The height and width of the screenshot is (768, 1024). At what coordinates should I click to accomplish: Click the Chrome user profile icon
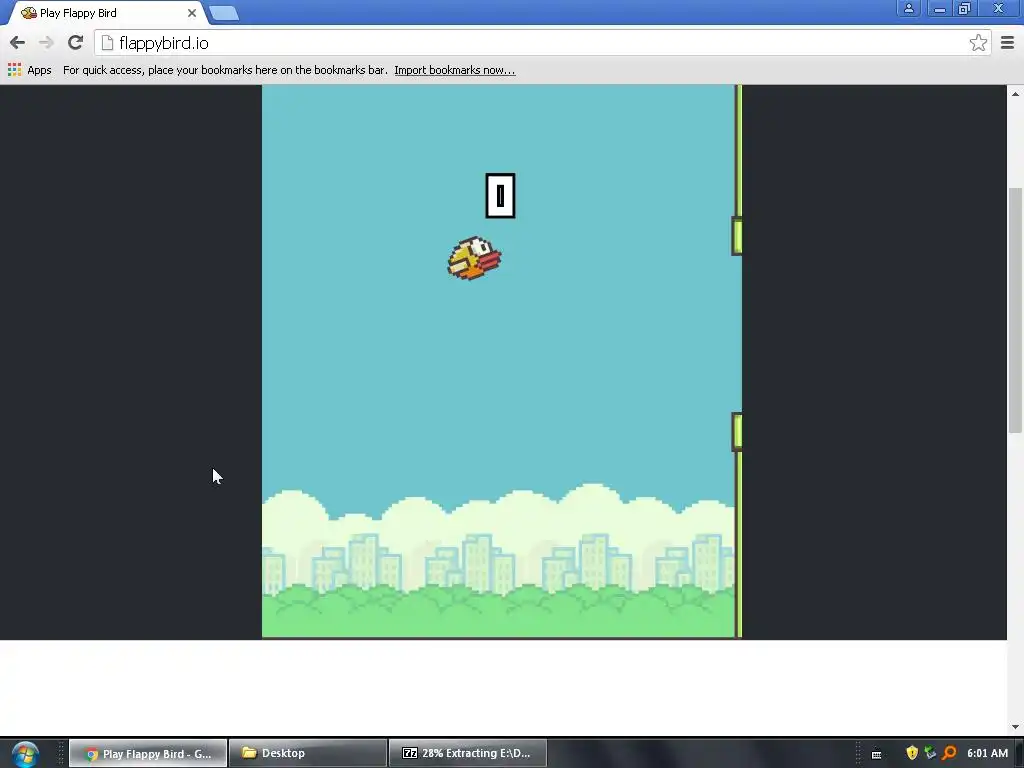(x=908, y=8)
